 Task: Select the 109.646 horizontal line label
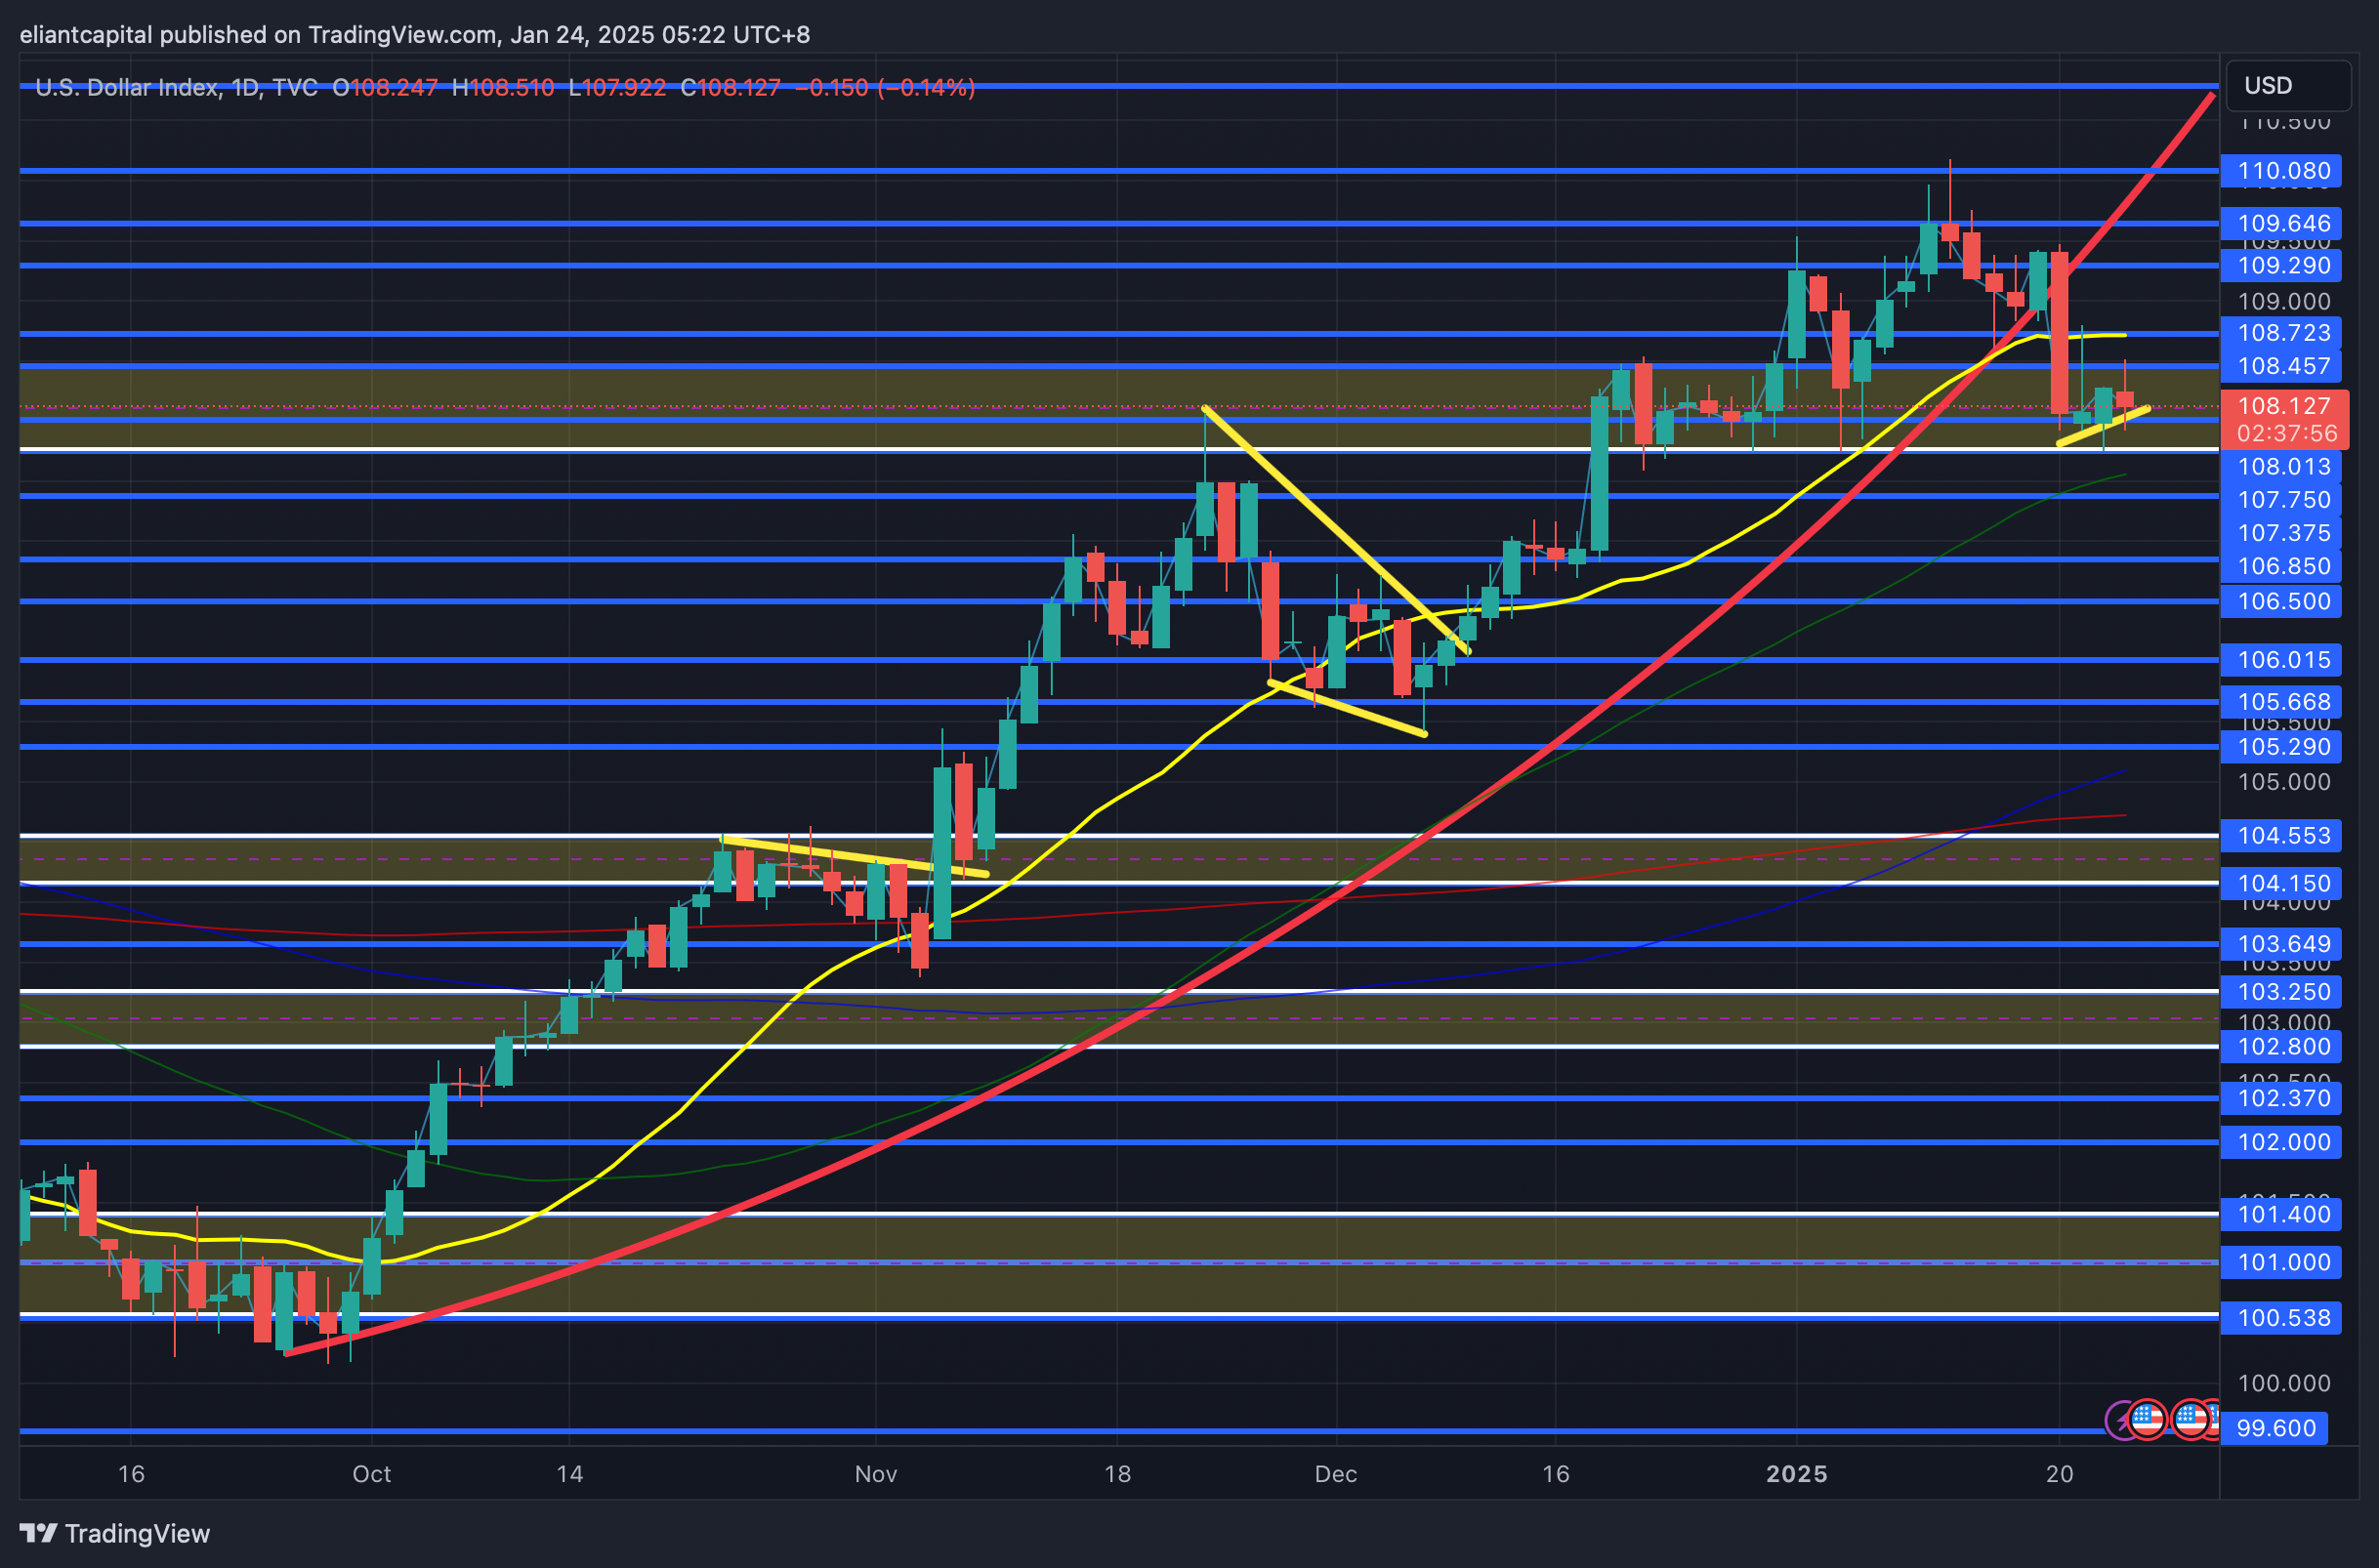pyautogui.click(x=2283, y=223)
